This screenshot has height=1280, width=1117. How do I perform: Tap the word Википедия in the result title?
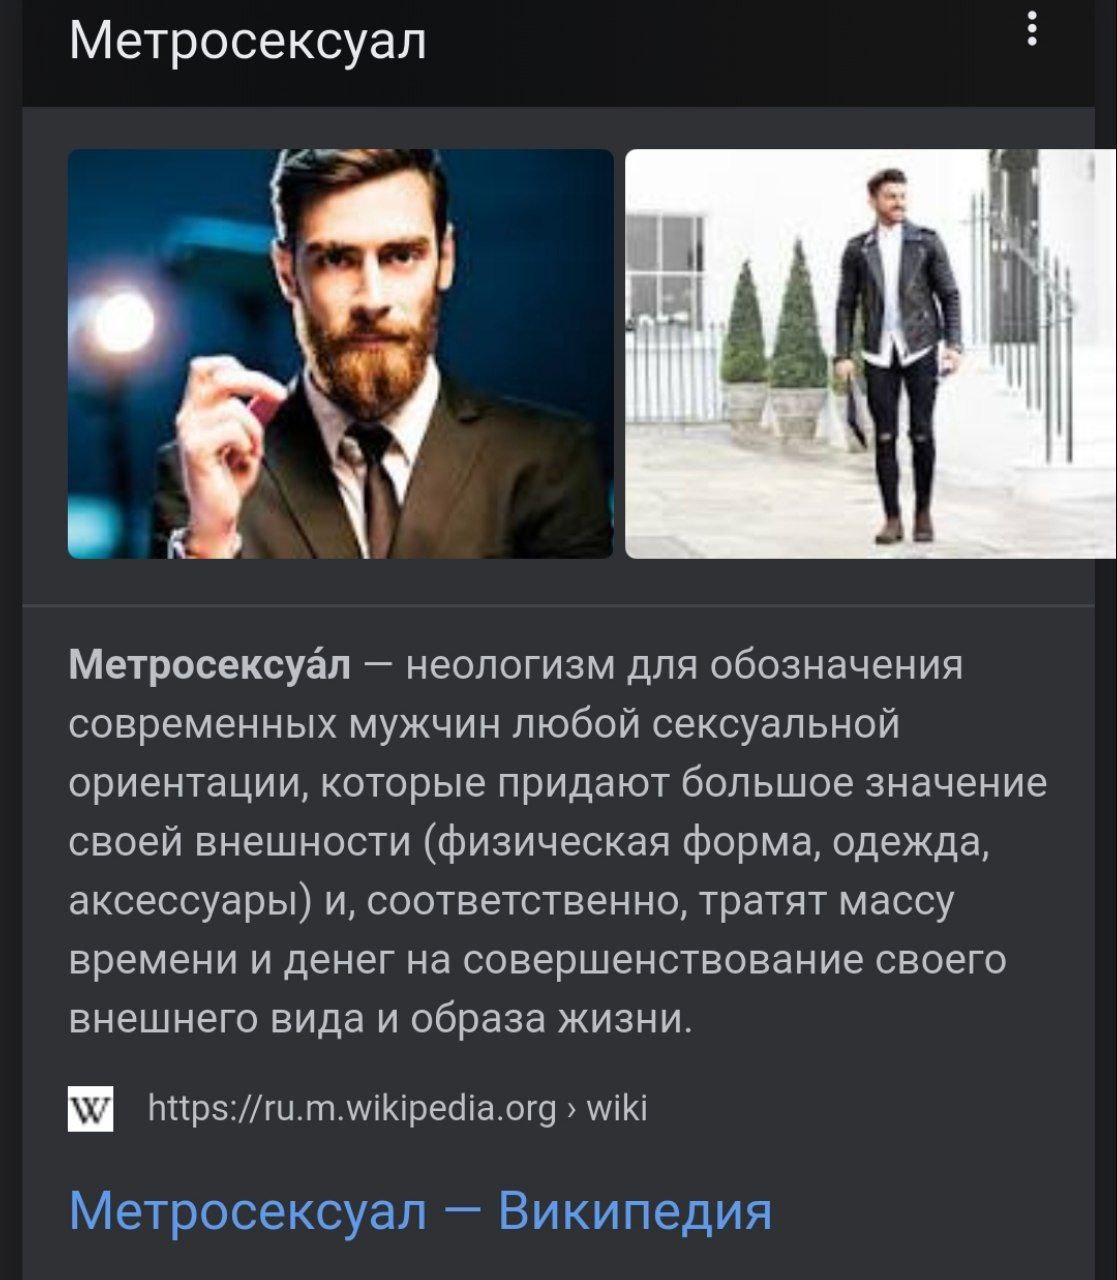(635, 1211)
